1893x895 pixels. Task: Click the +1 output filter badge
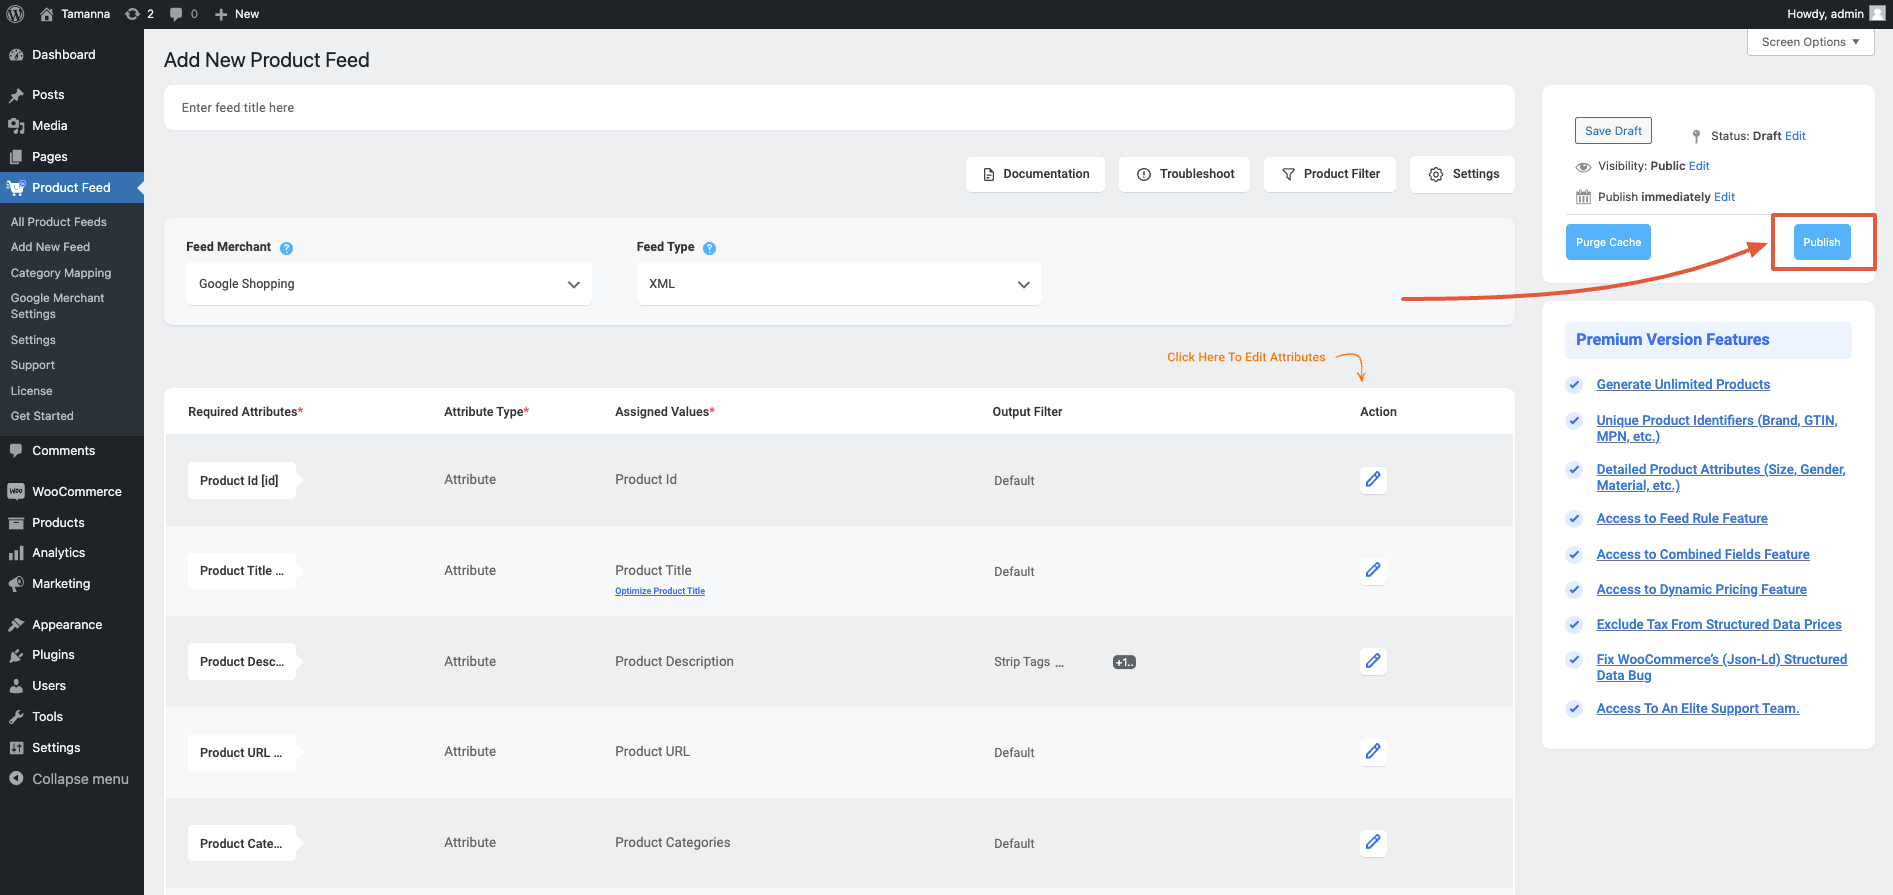pos(1124,662)
